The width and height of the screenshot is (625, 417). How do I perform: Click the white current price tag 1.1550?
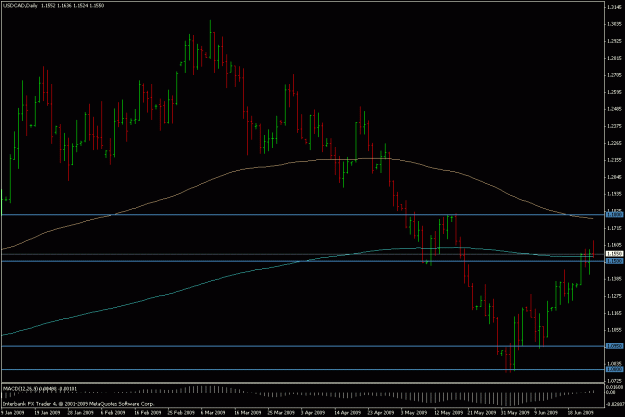coord(614,254)
